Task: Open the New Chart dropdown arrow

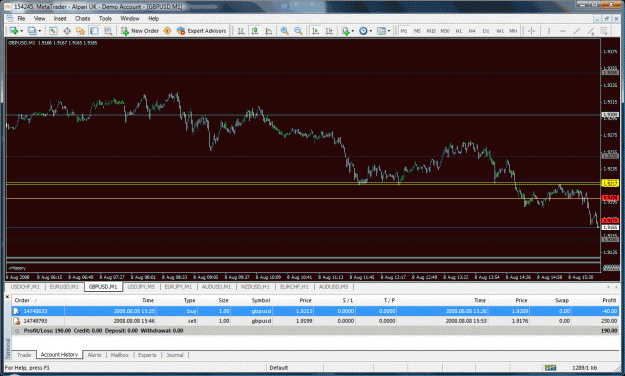Action: pyautogui.click(x=21, y=31)
